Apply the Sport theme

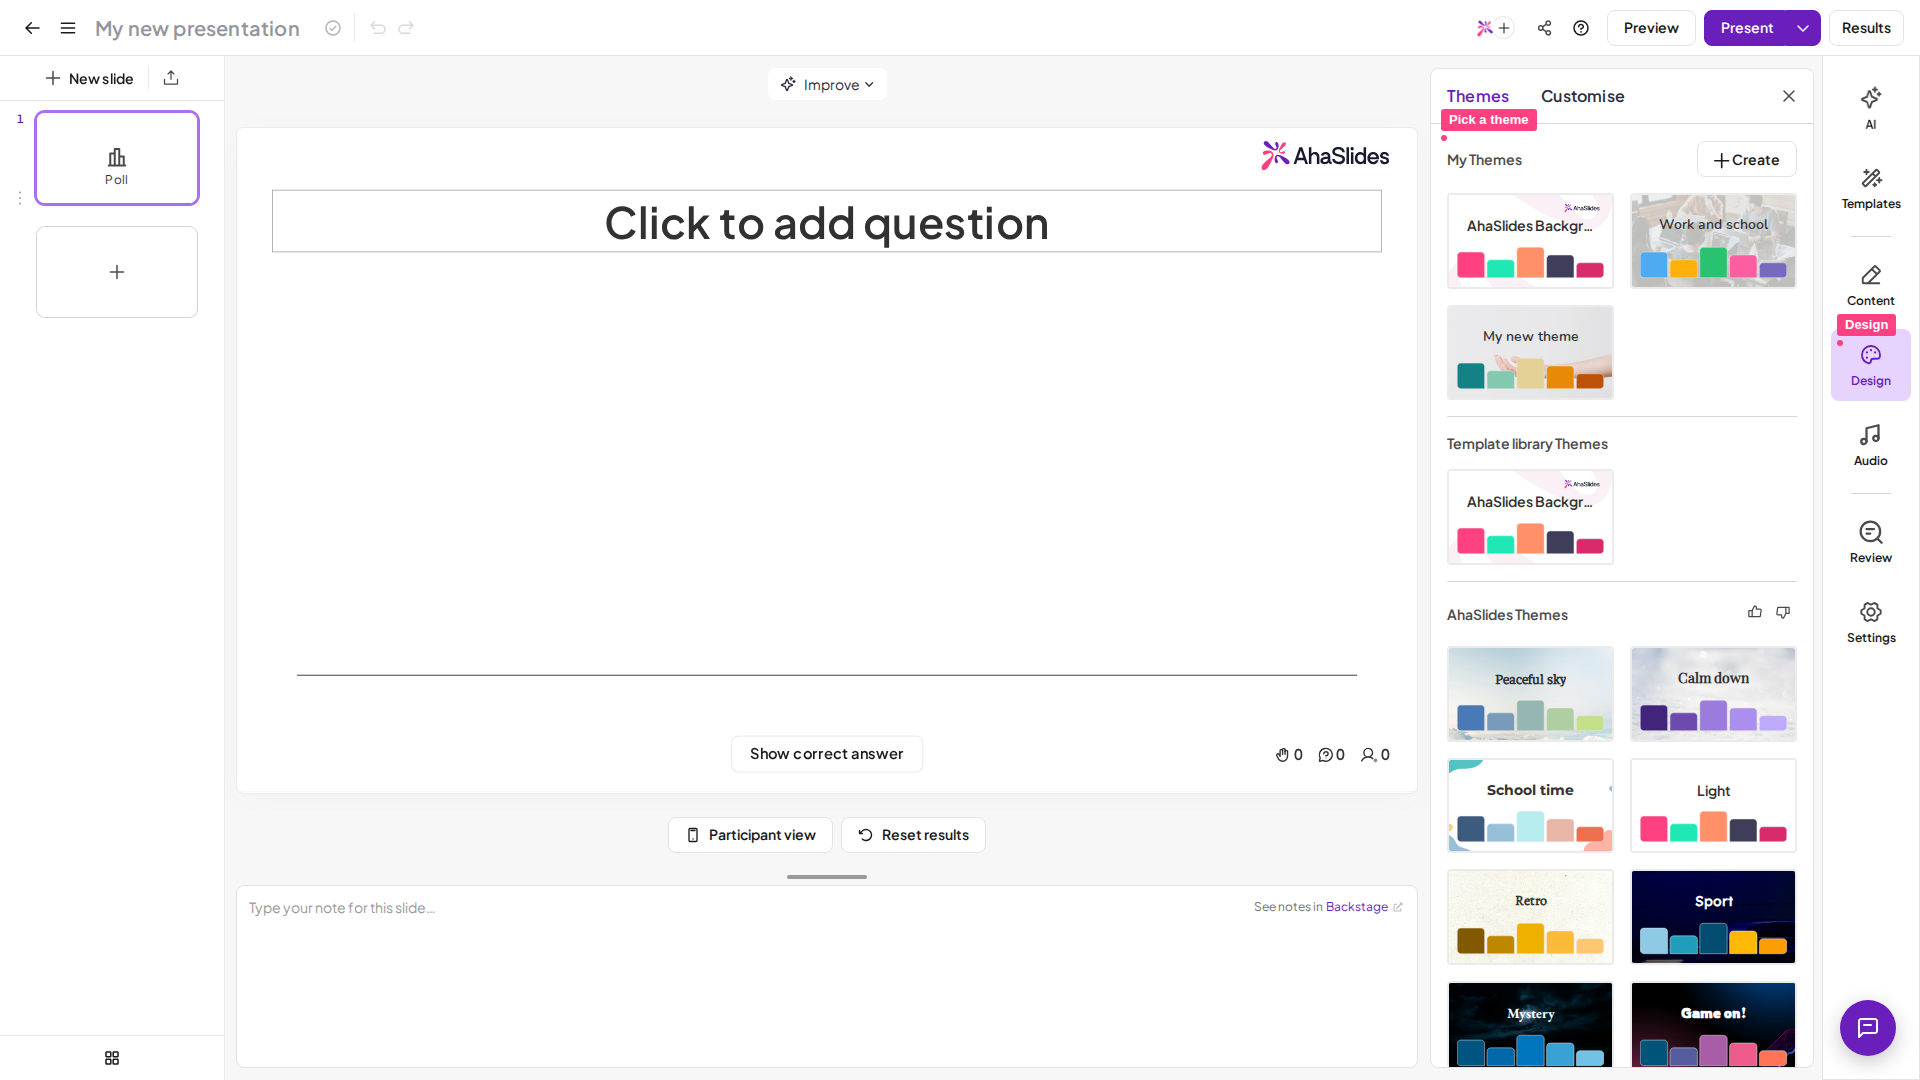click(1713, 917)
